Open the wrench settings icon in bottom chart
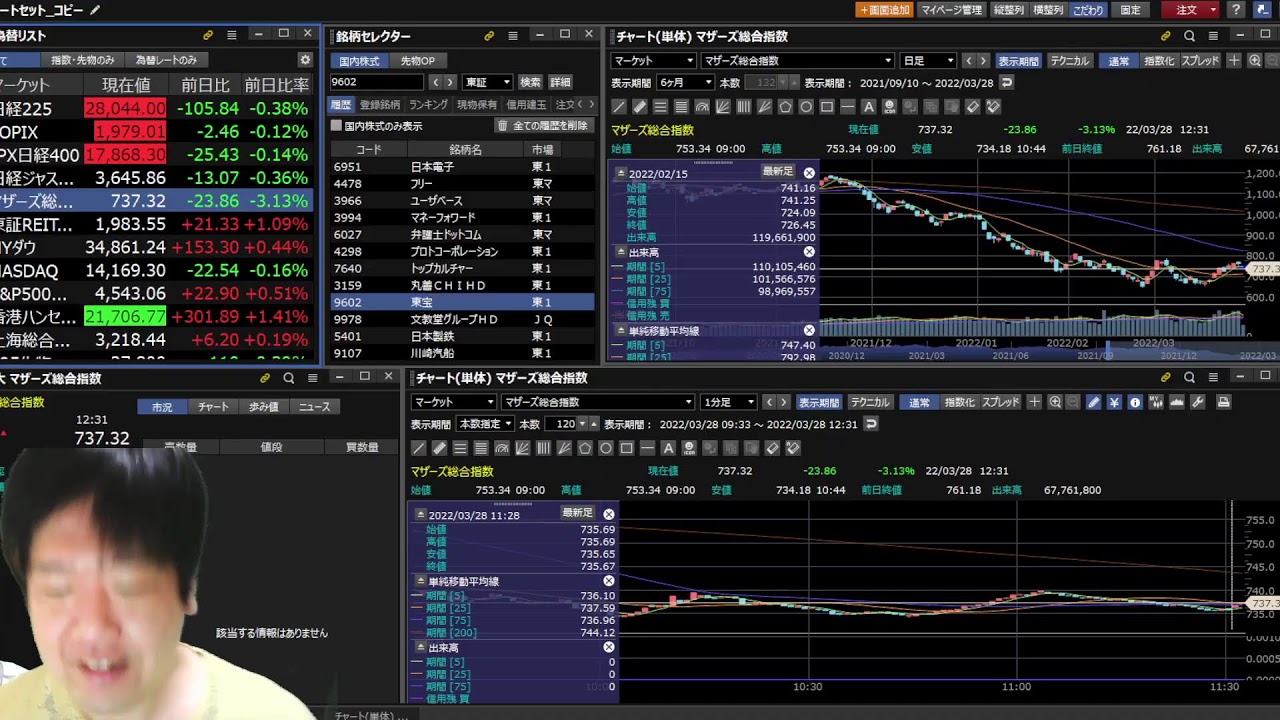 [x=1198, y=403]
